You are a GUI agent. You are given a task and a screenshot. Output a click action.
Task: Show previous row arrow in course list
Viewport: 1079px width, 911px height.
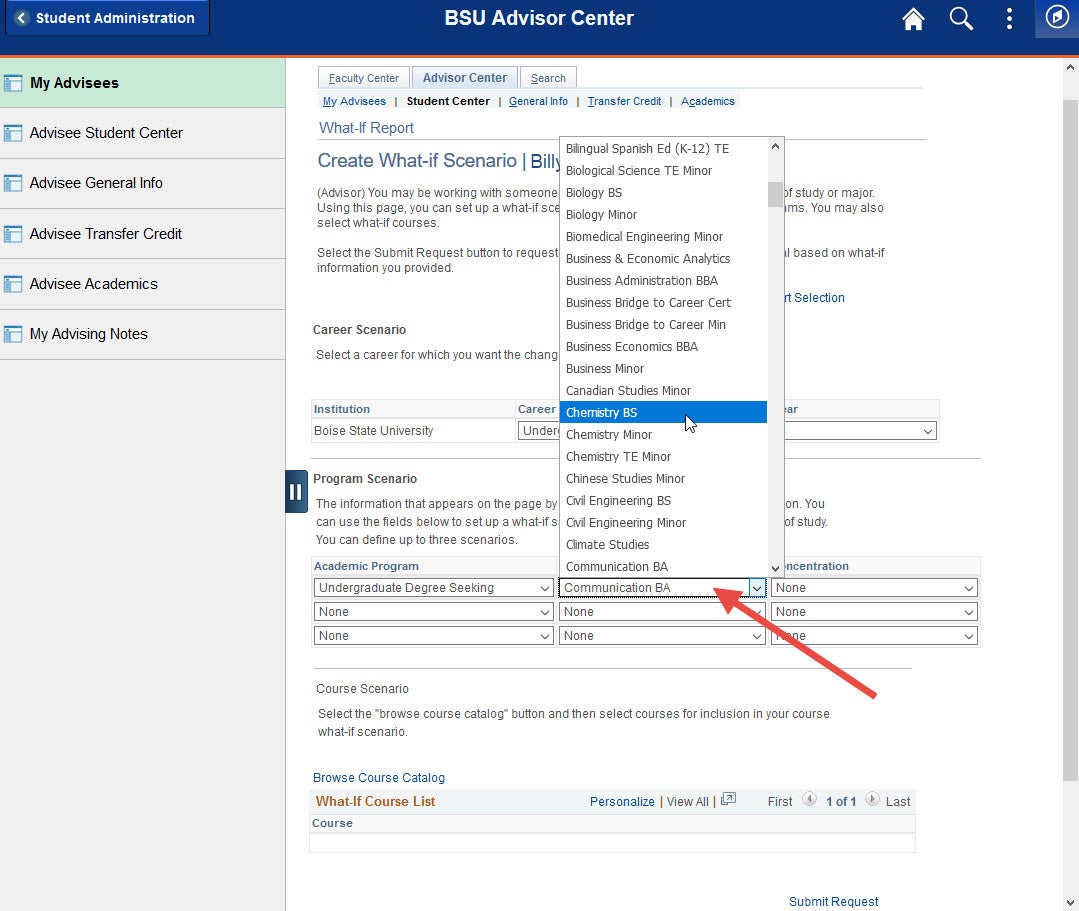pyautogui.click(x=809, y=800)
